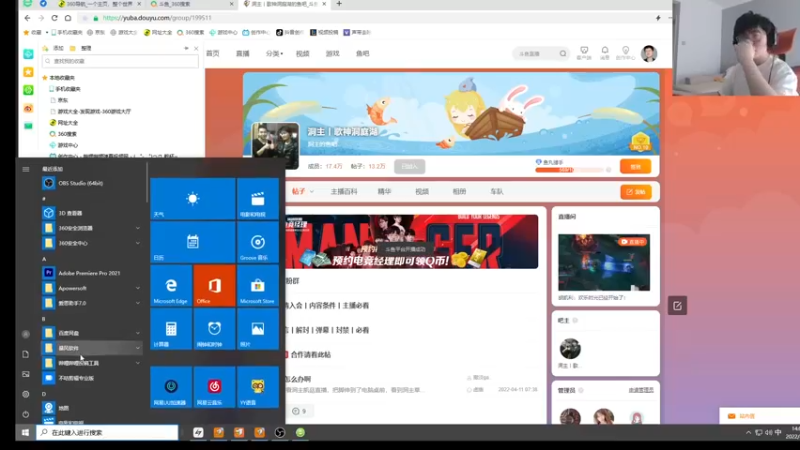Viewport: 800px width, 450px height.
Task: Open the Groove Music tile
Action: point(258,242)
